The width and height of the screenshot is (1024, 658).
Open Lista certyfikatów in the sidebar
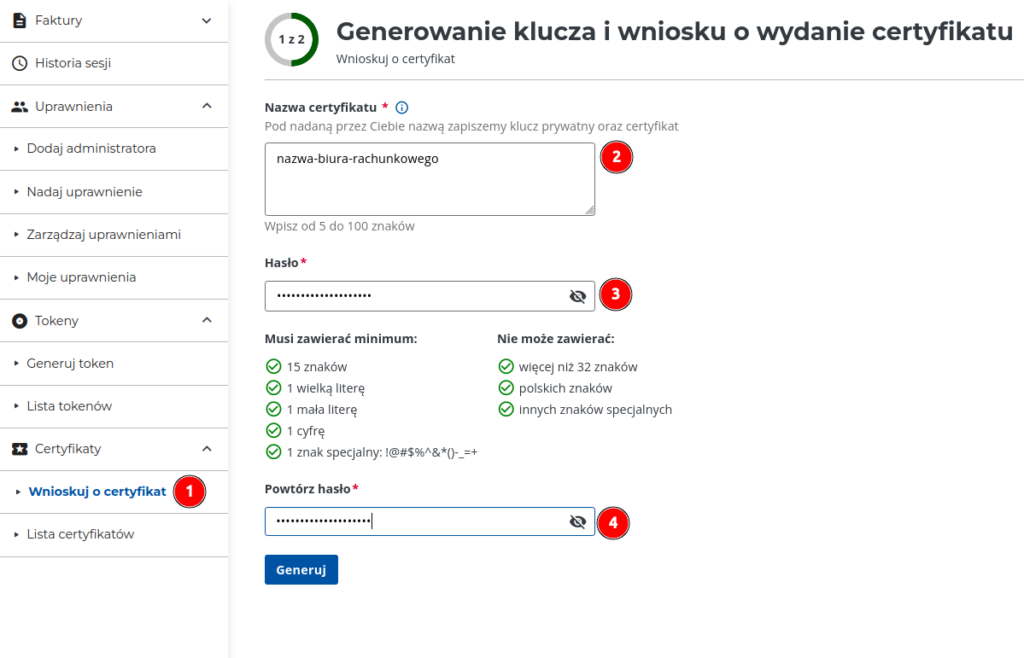(80, 535)
